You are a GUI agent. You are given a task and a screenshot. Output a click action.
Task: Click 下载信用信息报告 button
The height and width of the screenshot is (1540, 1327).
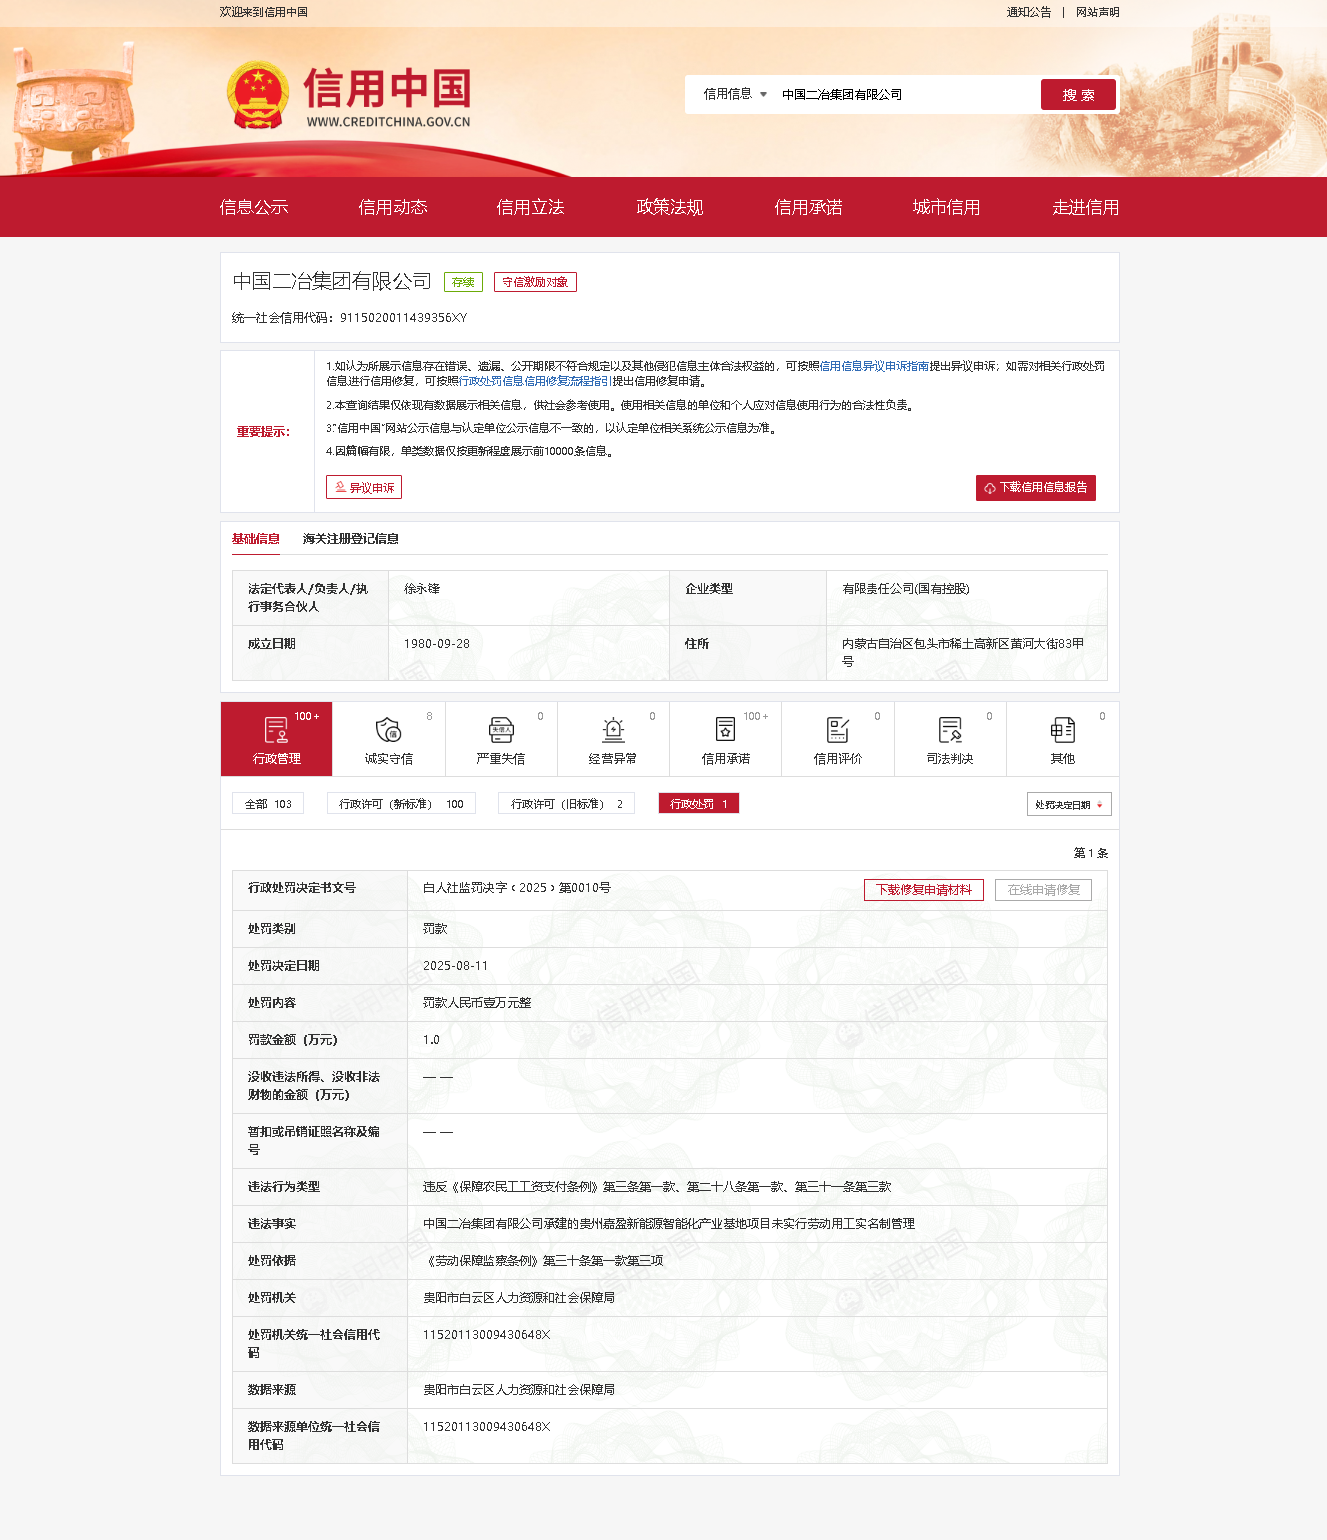click(x=1036, y=487)
